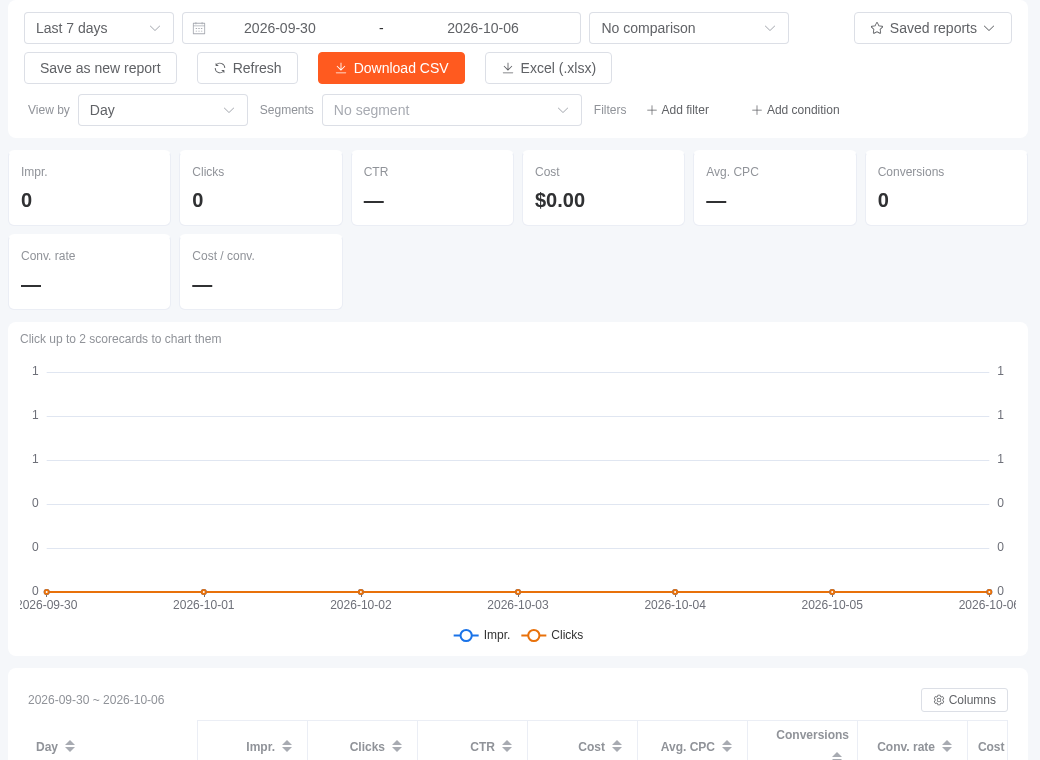Click Add condition link
This screenshot has width=1040, height=760.
tap(795, 110)
